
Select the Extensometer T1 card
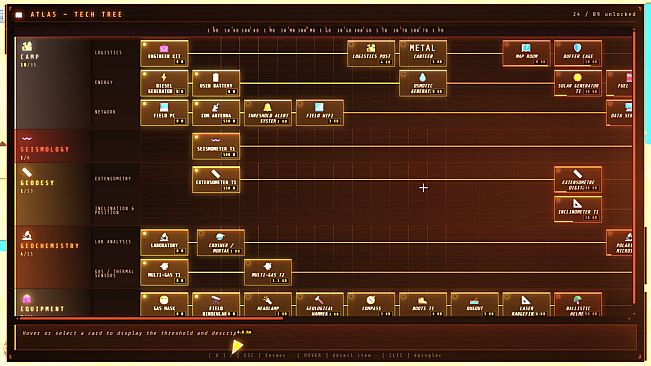pos(216,179)
